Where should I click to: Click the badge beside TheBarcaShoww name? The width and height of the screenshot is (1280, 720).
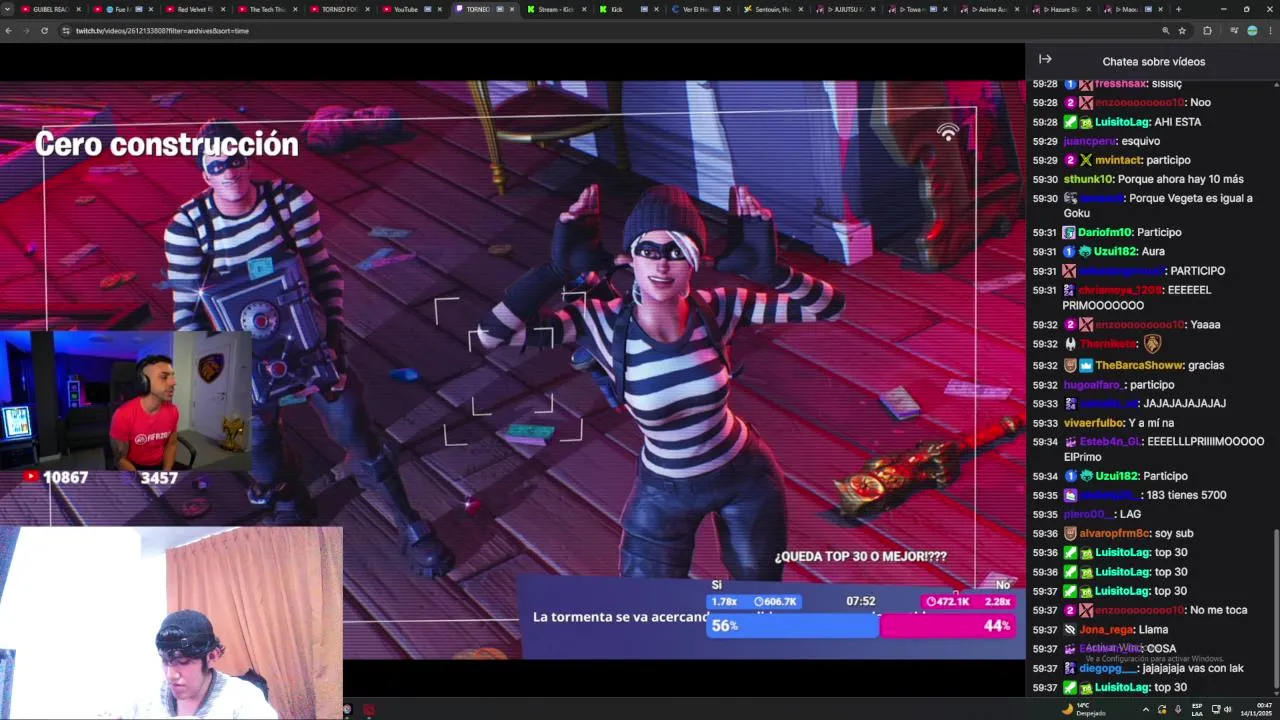click(x=1086, y=366)
